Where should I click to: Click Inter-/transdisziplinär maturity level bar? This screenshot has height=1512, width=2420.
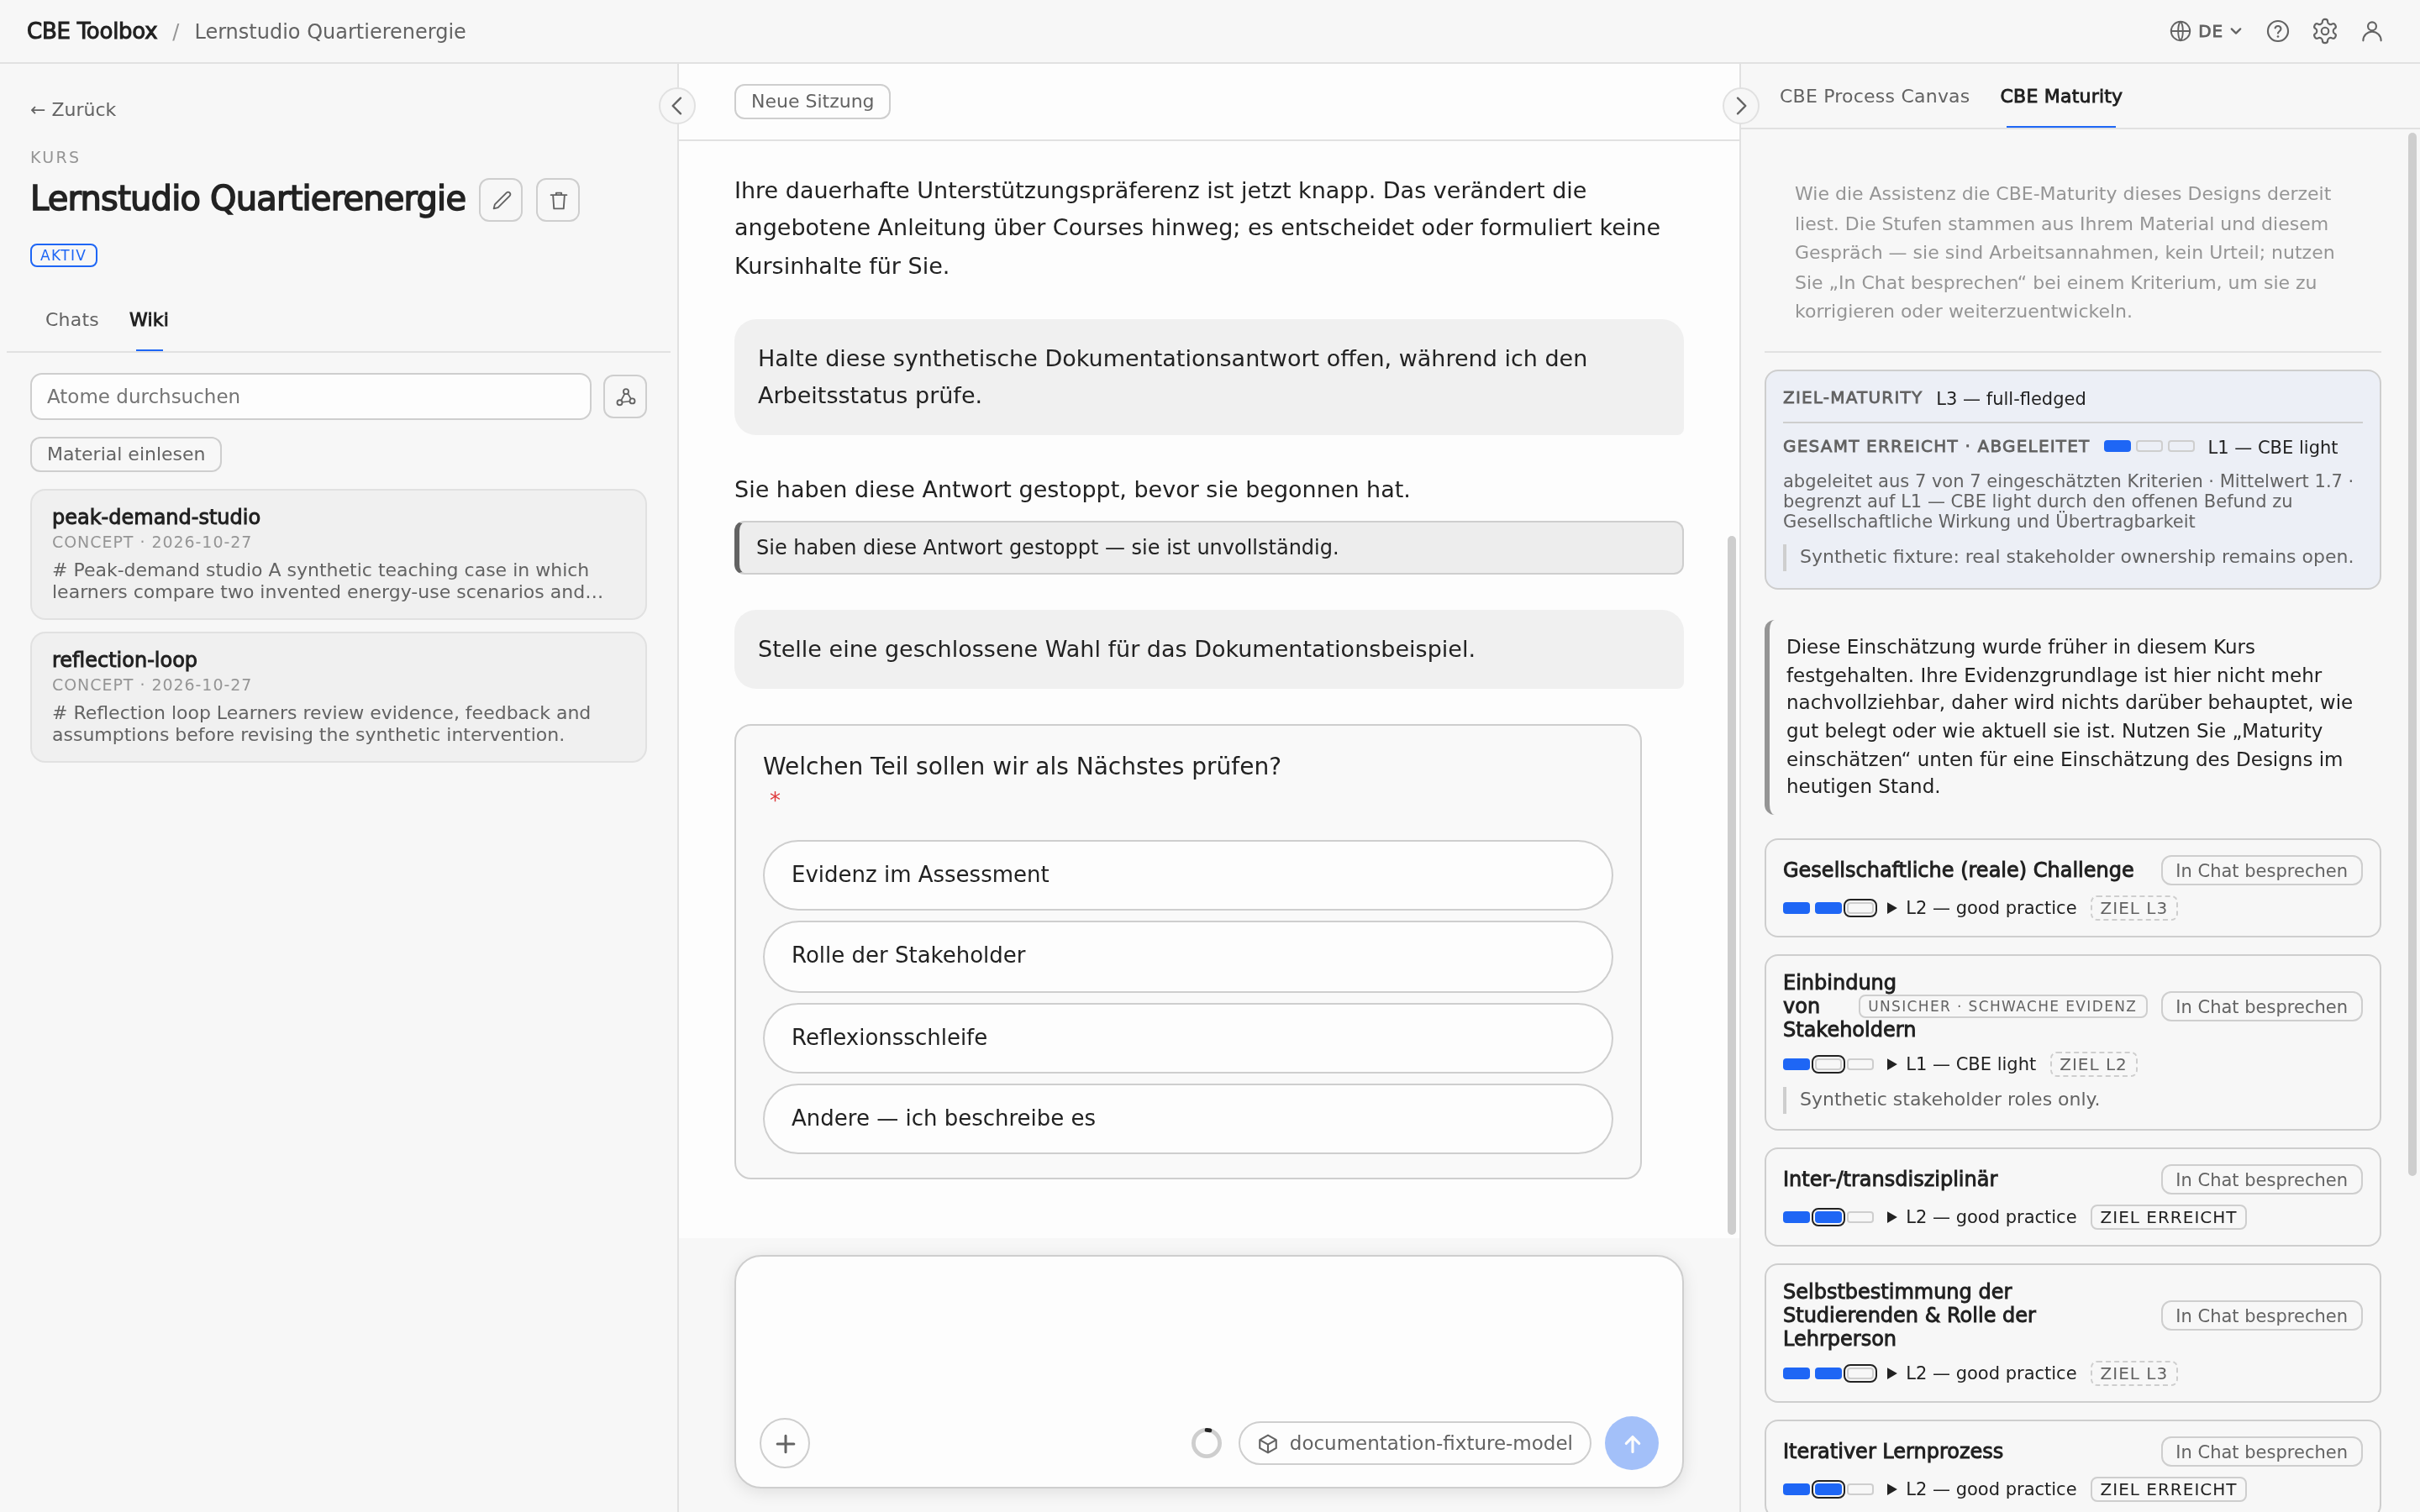click(1828, 1217)
